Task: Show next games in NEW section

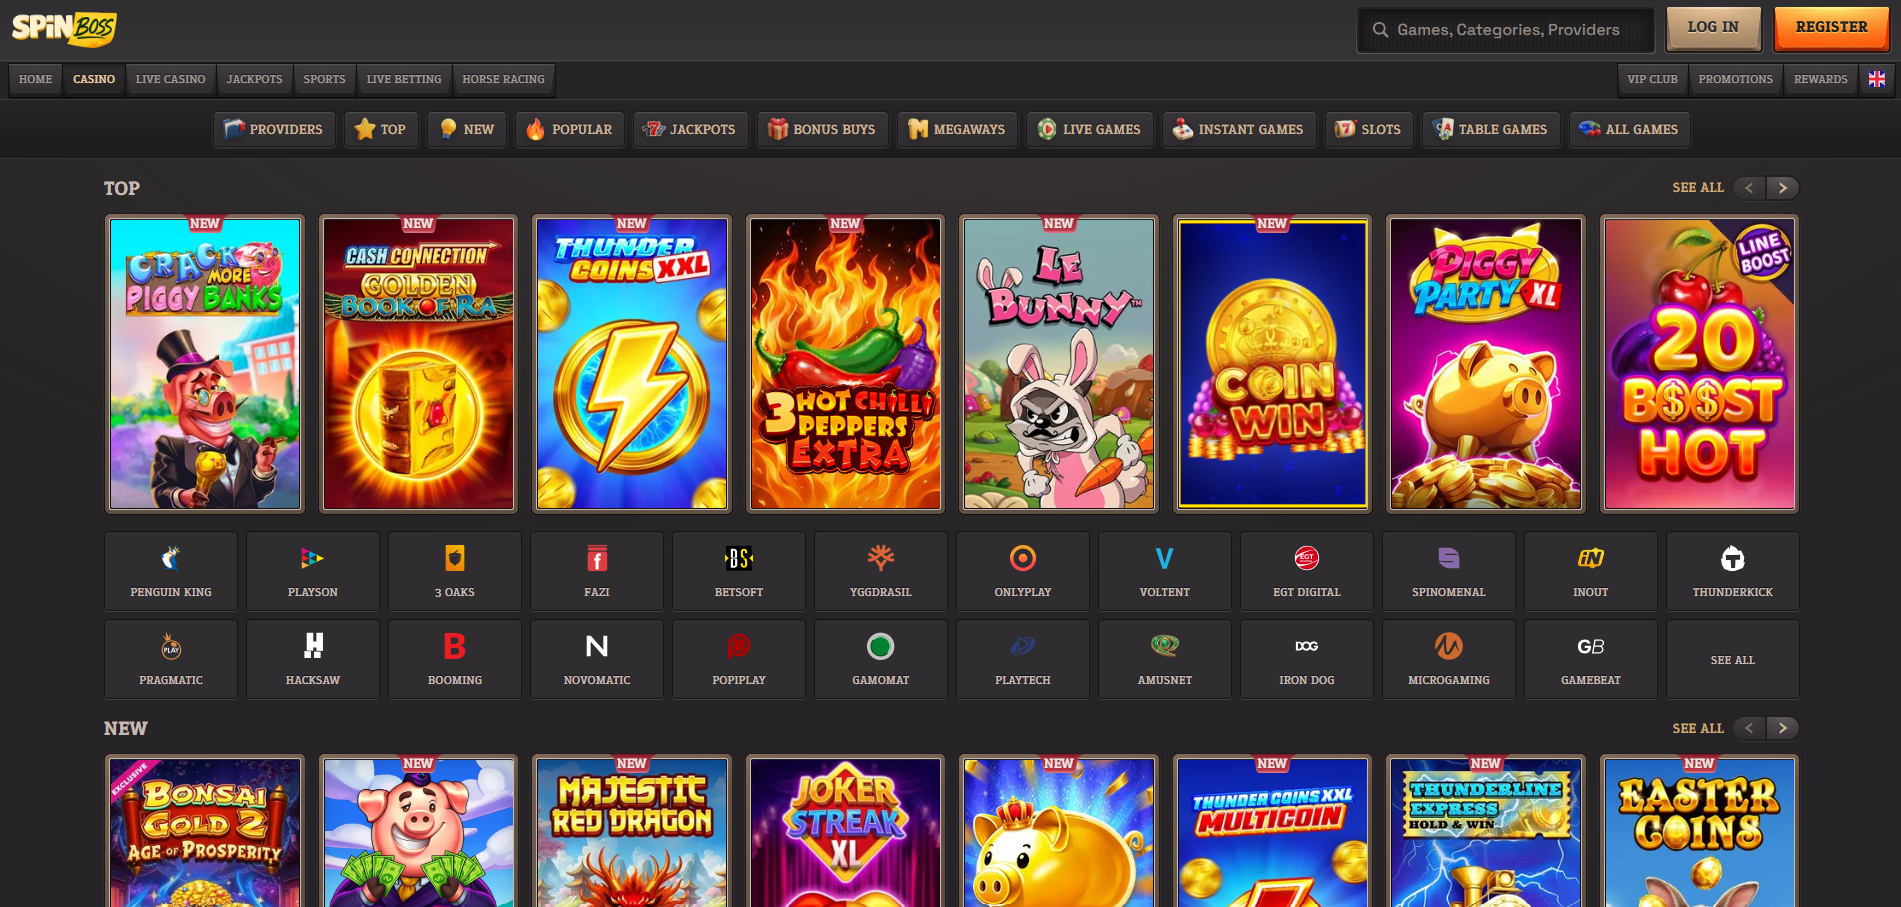Action: [1782, 728]
